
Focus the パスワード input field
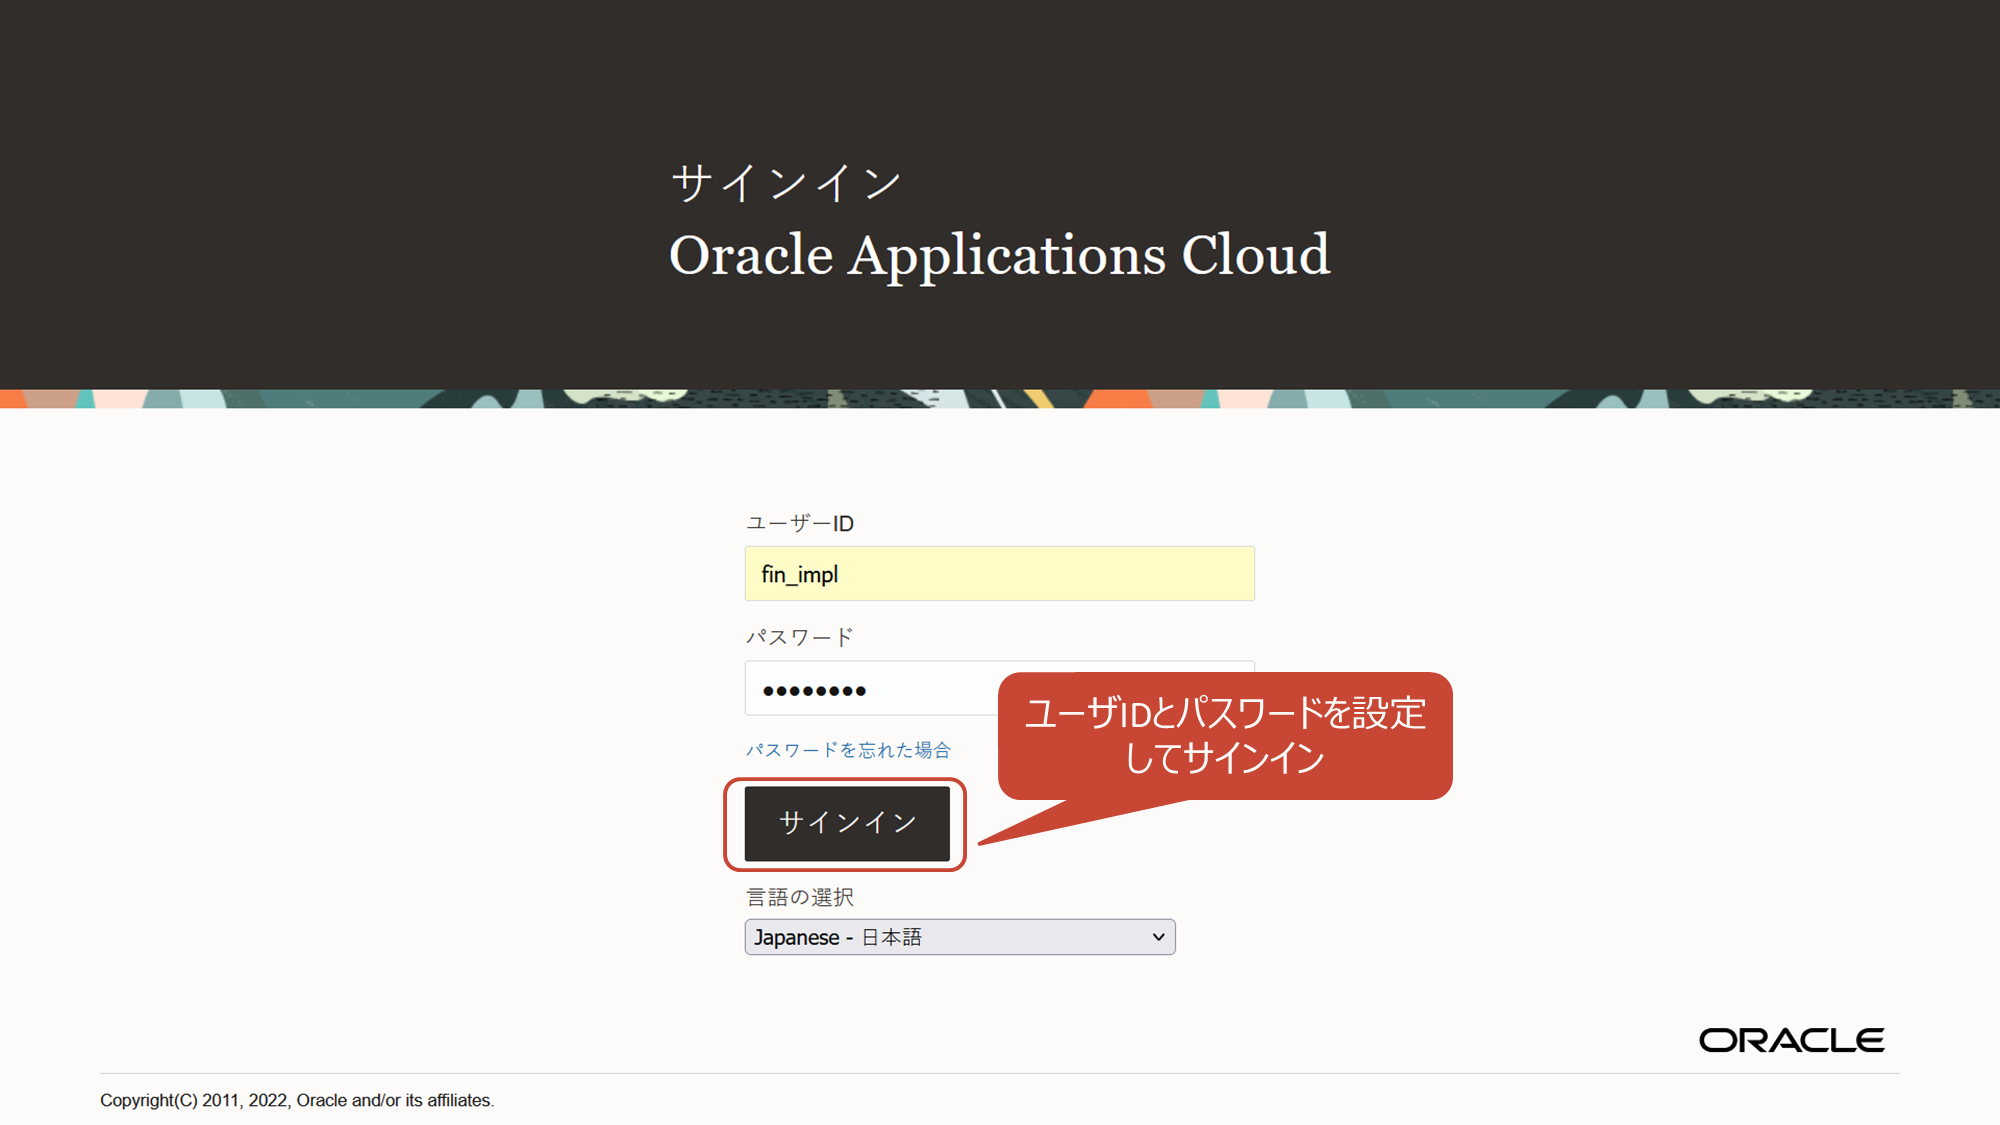click(870, 689)
